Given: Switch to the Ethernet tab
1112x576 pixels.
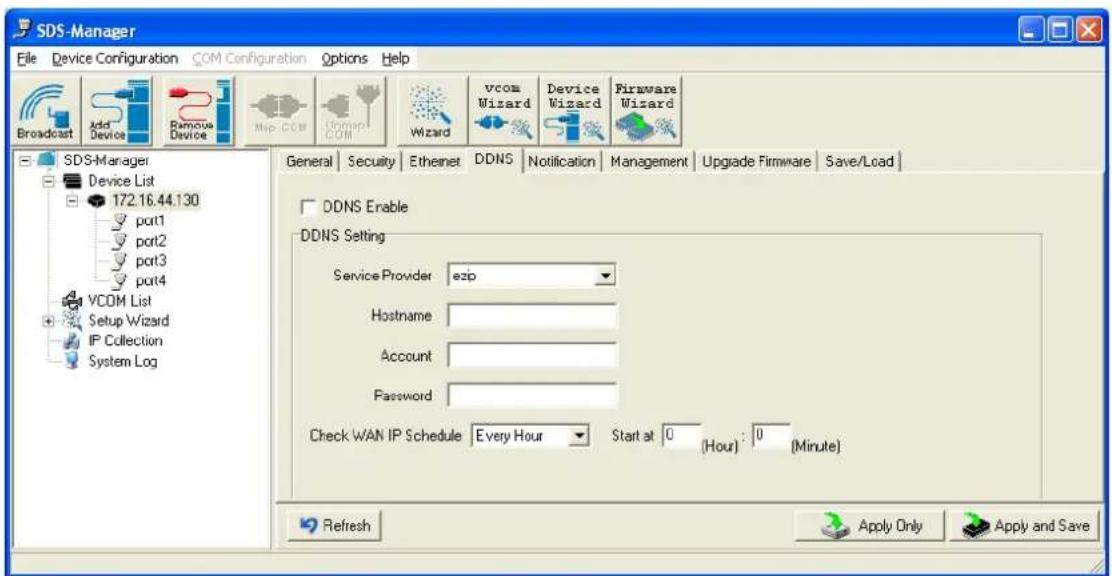Looking at the screenshot, I should (x=435, y=162).
